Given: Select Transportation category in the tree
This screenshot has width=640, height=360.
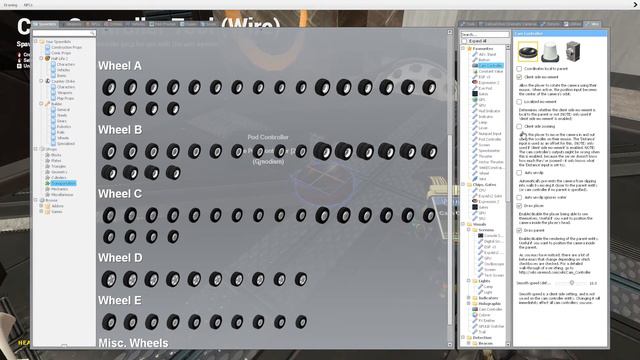Looking at the screenshot, I should (x=60, y=183).
